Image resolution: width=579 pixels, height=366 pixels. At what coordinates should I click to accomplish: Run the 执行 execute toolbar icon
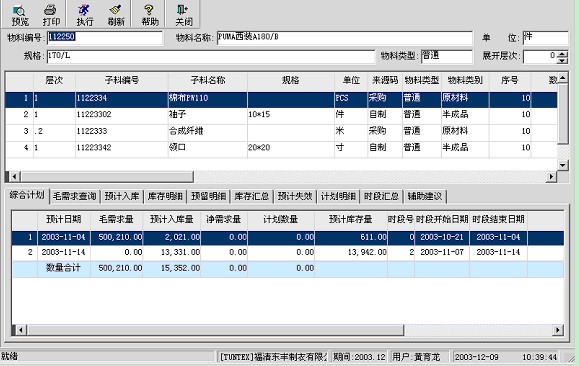(x=85, y=15)
